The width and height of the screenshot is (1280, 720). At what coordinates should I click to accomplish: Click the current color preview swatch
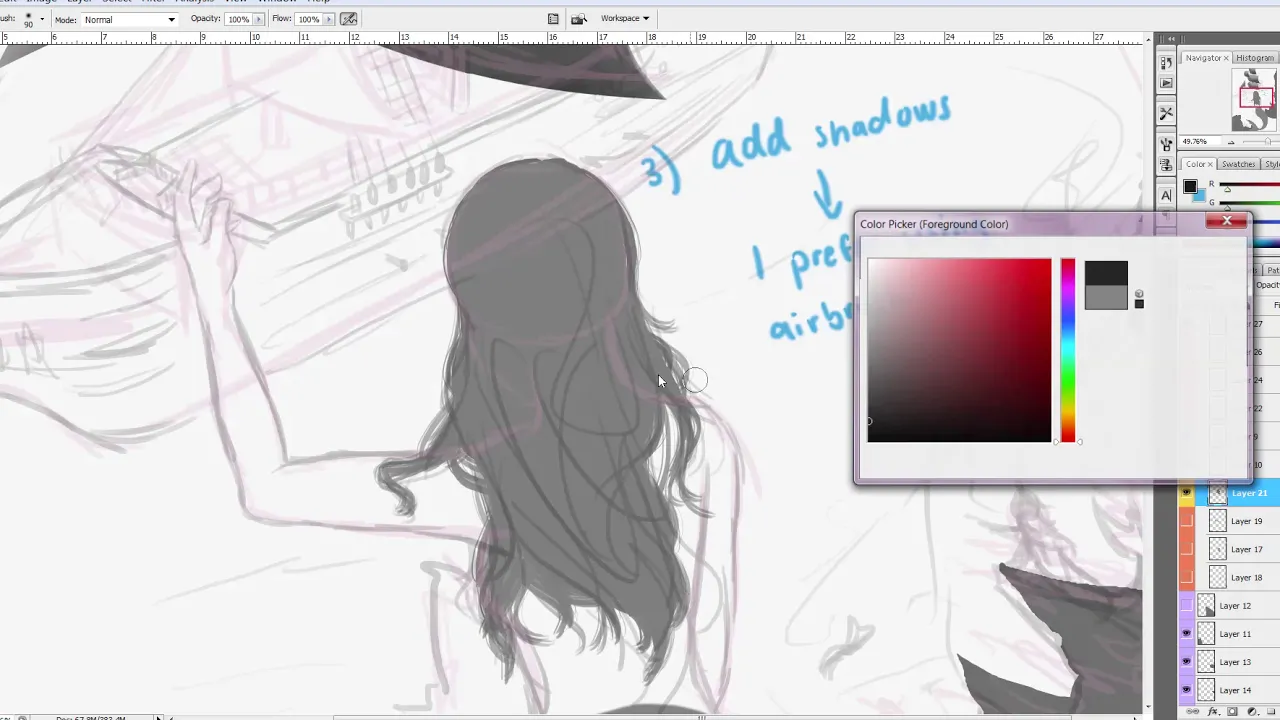pos(1106,297)
